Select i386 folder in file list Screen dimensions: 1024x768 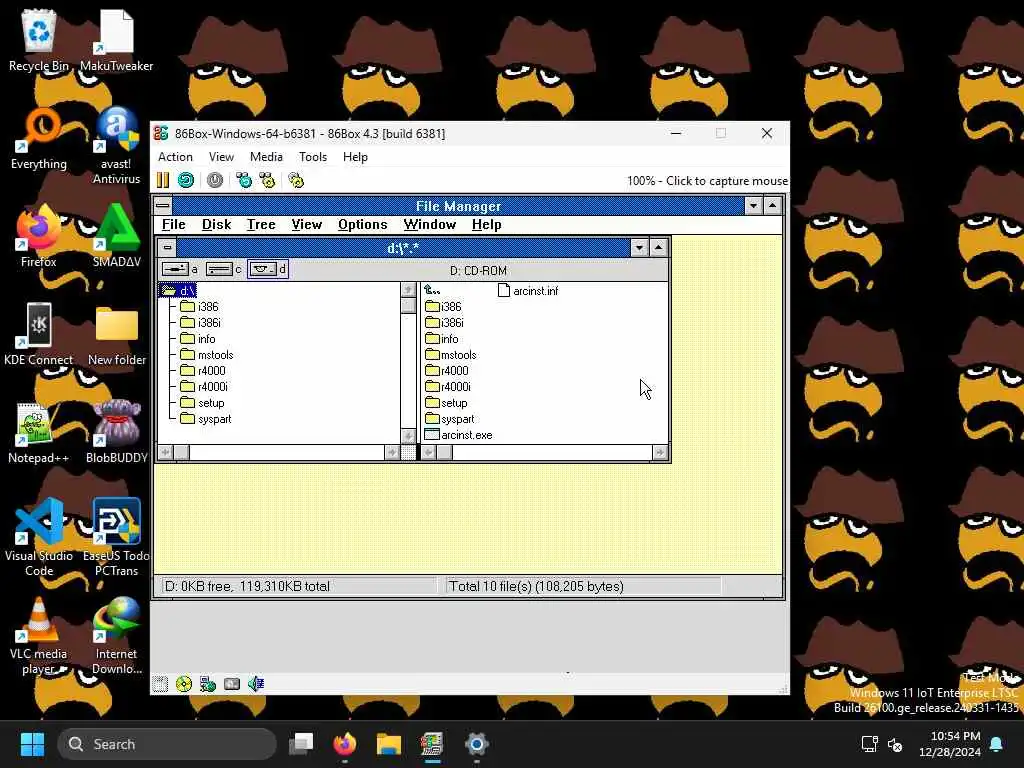point(443,306)
